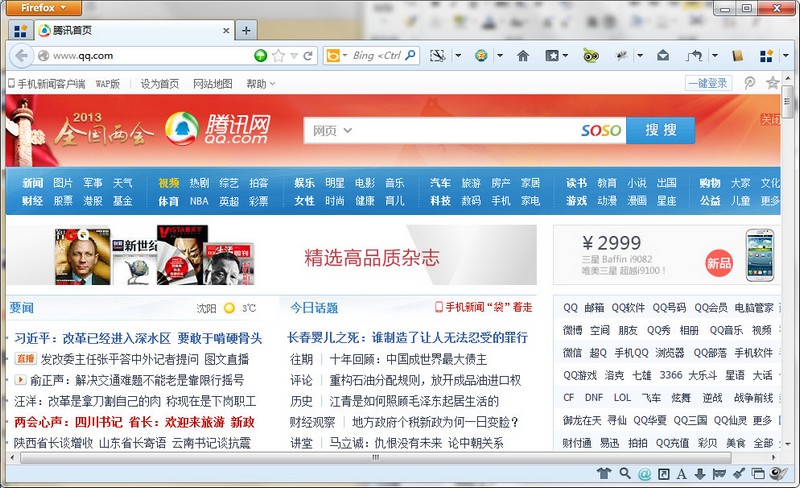Screen dimensions: 800x488
Task: Open the 设为首页 link
Action: 160,84
